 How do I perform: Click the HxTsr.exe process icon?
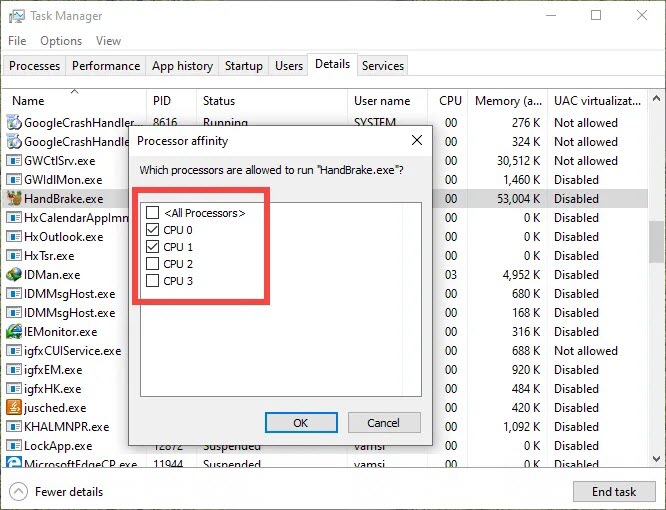coord(14,256)
